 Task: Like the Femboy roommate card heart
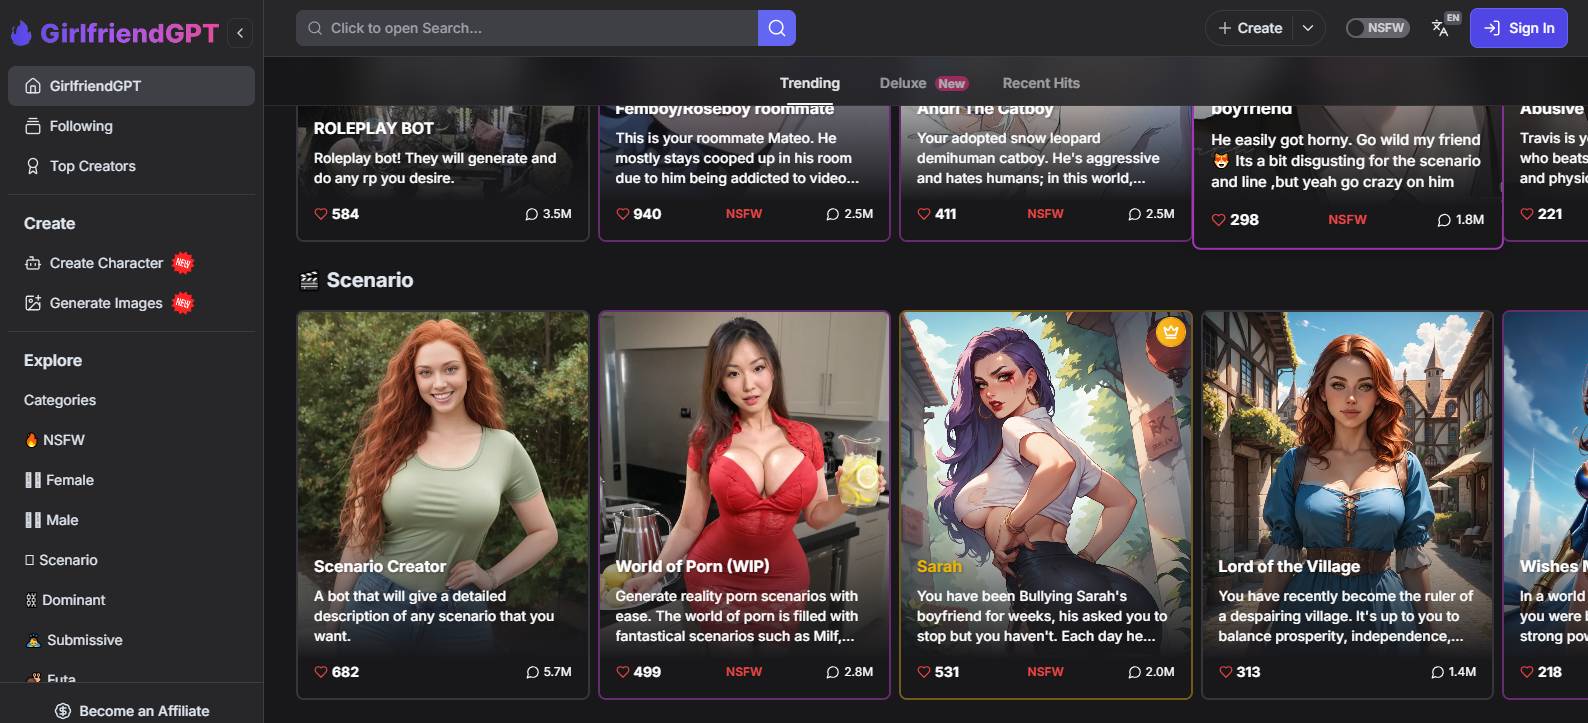623,214
